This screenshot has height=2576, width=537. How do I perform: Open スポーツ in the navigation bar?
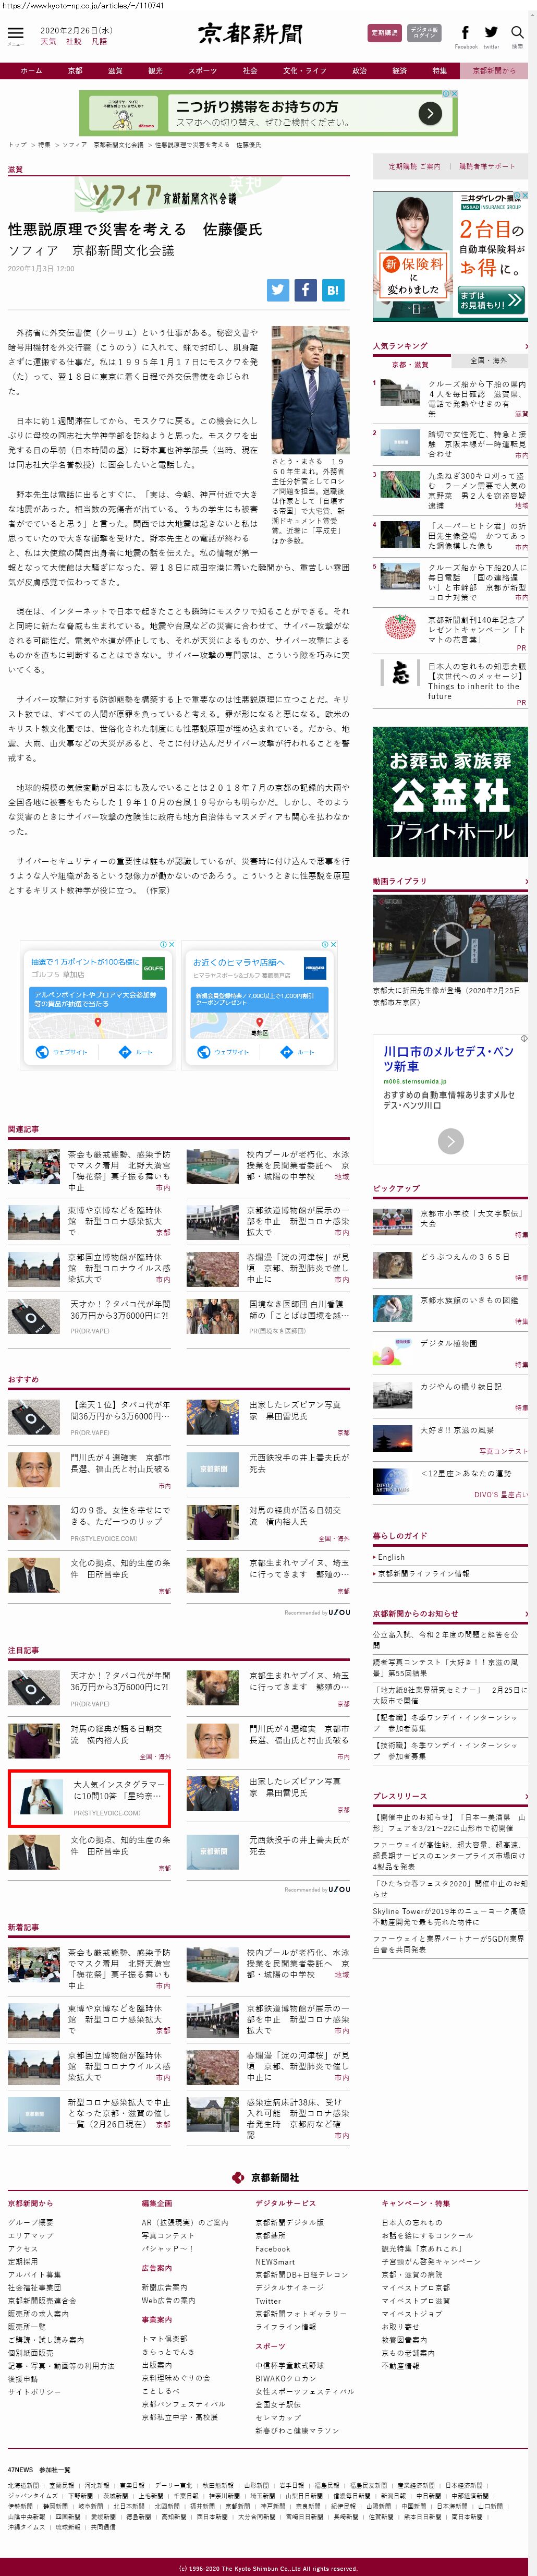[x=202, y=71]
